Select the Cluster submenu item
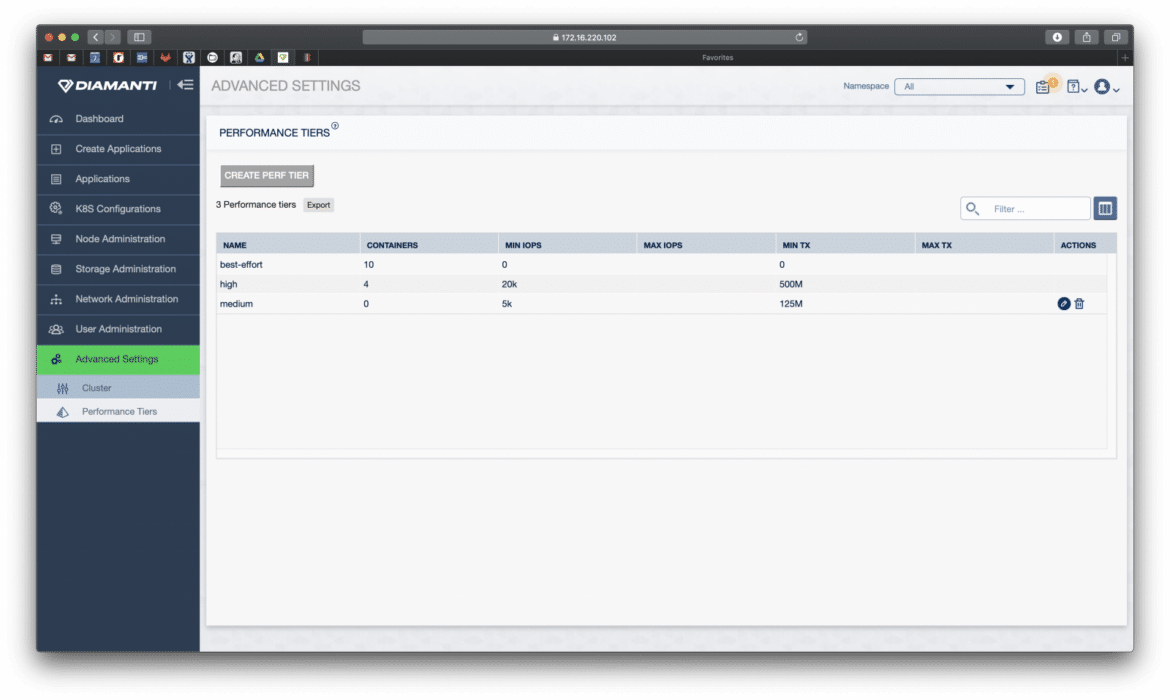This screenshot has width=1170, height=700. point(118,387)
